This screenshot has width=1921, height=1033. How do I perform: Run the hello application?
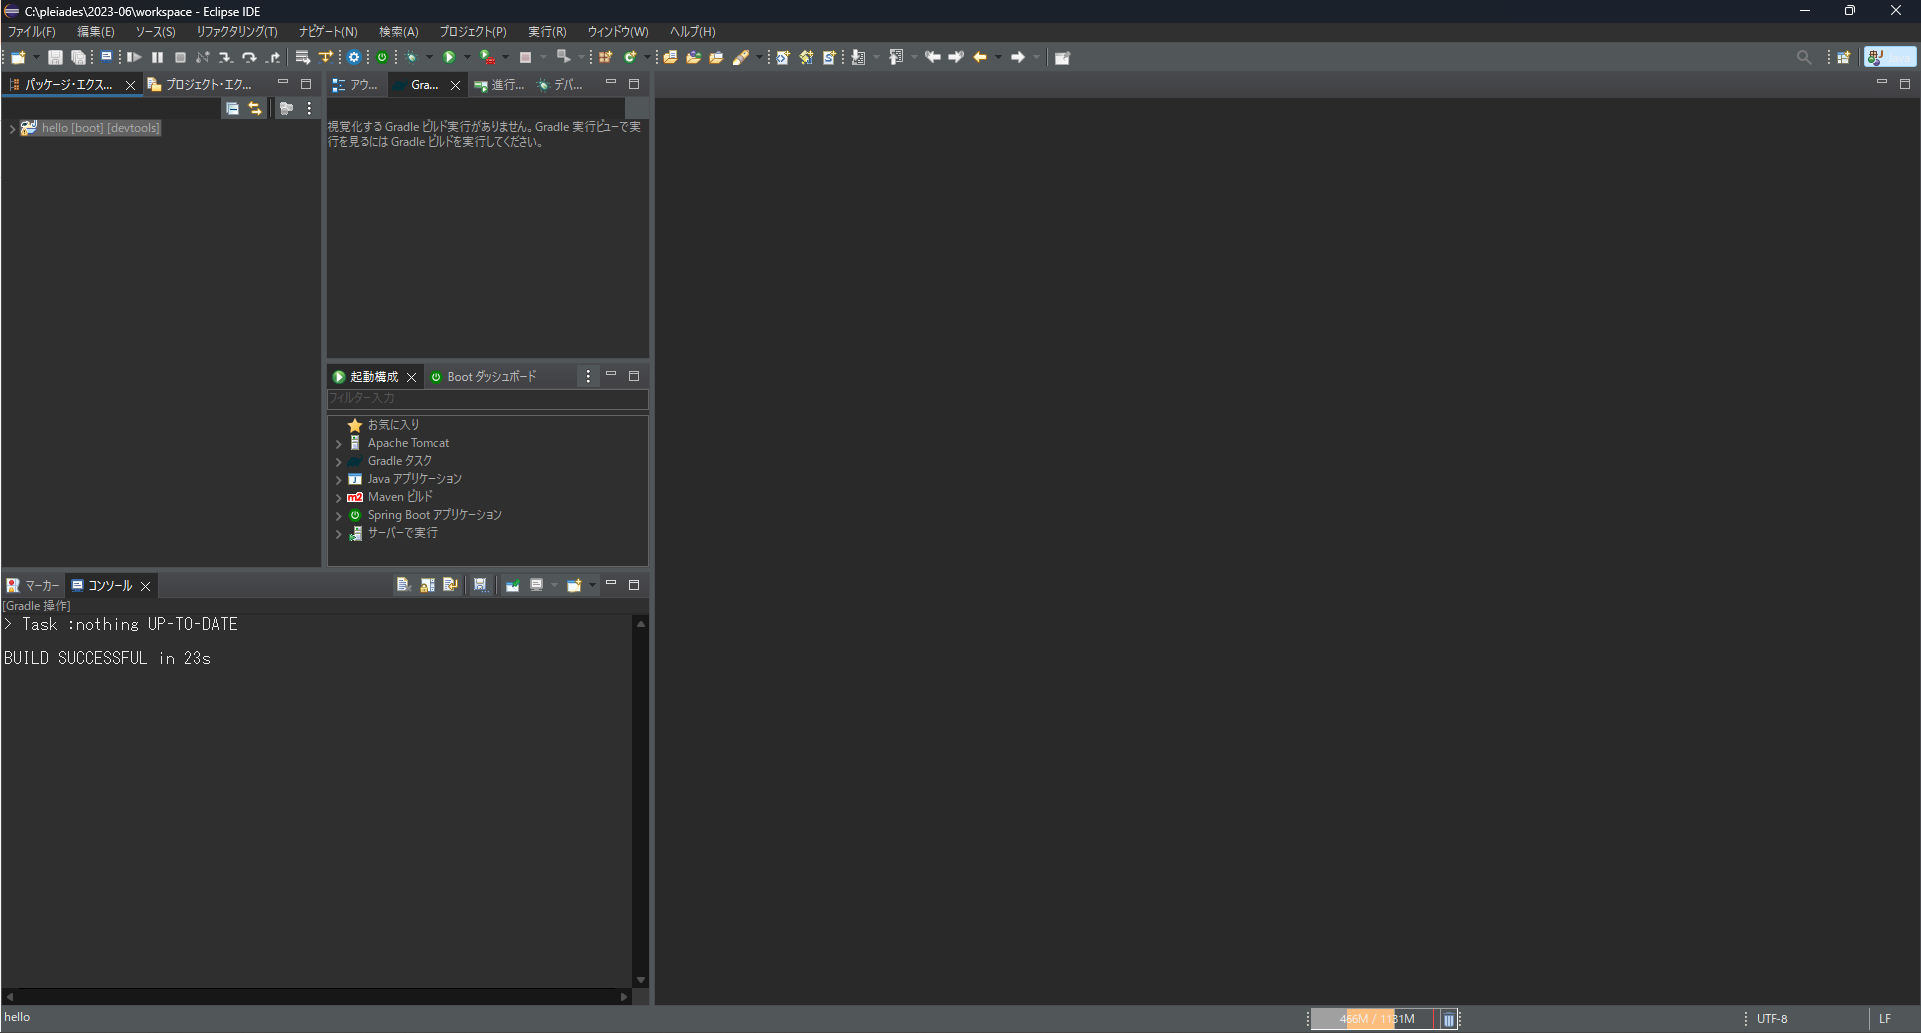[449, 57]
